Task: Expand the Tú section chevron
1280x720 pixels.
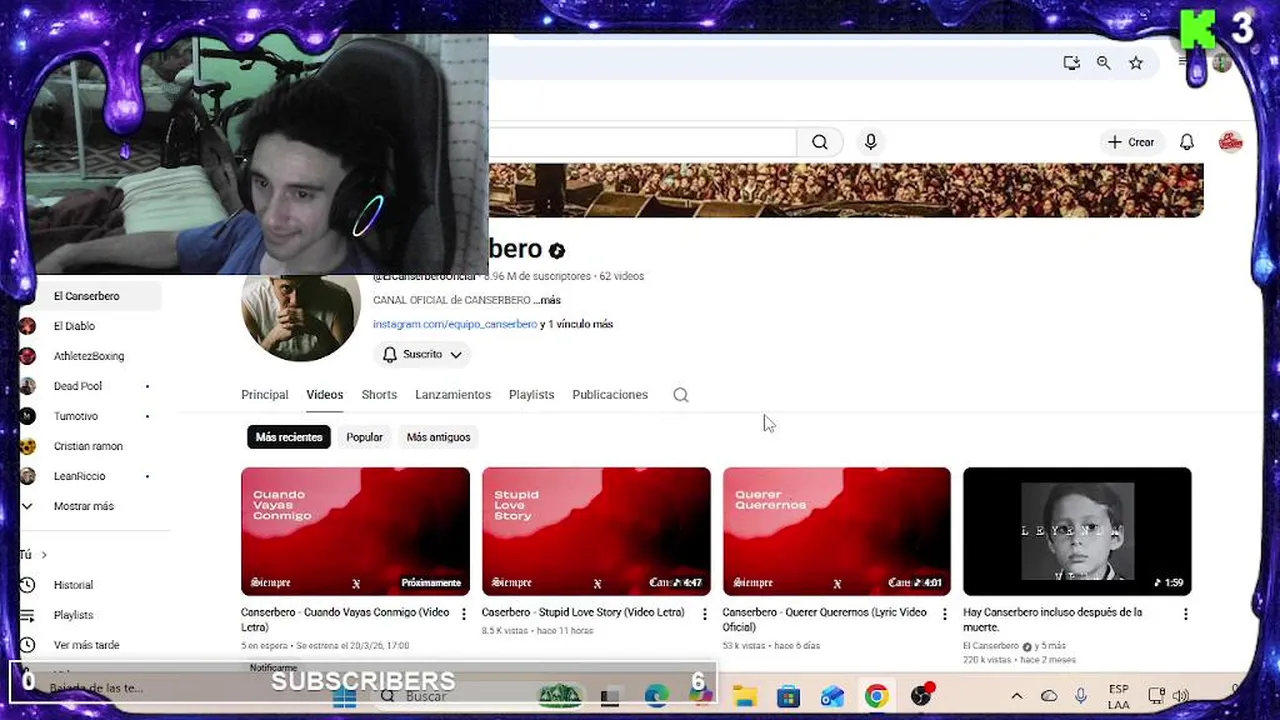Action: [44, 555]
